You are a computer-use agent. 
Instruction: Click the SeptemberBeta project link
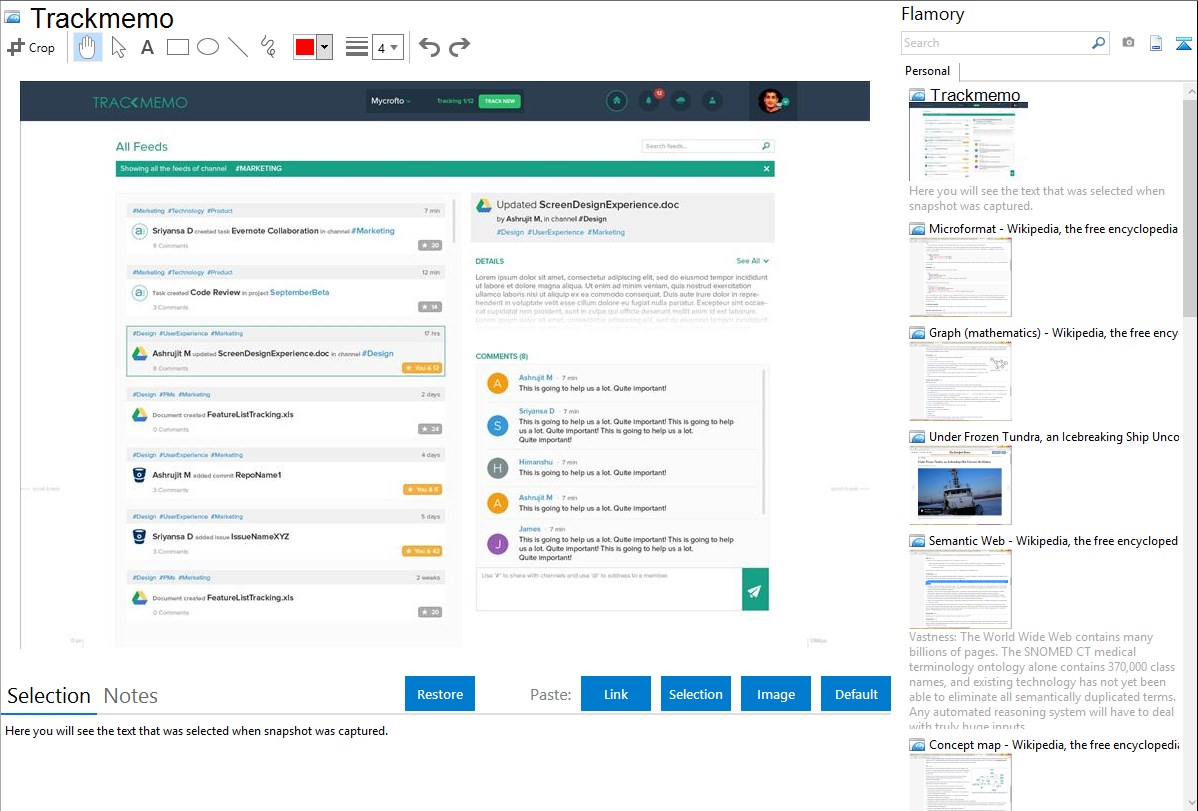[x=300, y=293]
